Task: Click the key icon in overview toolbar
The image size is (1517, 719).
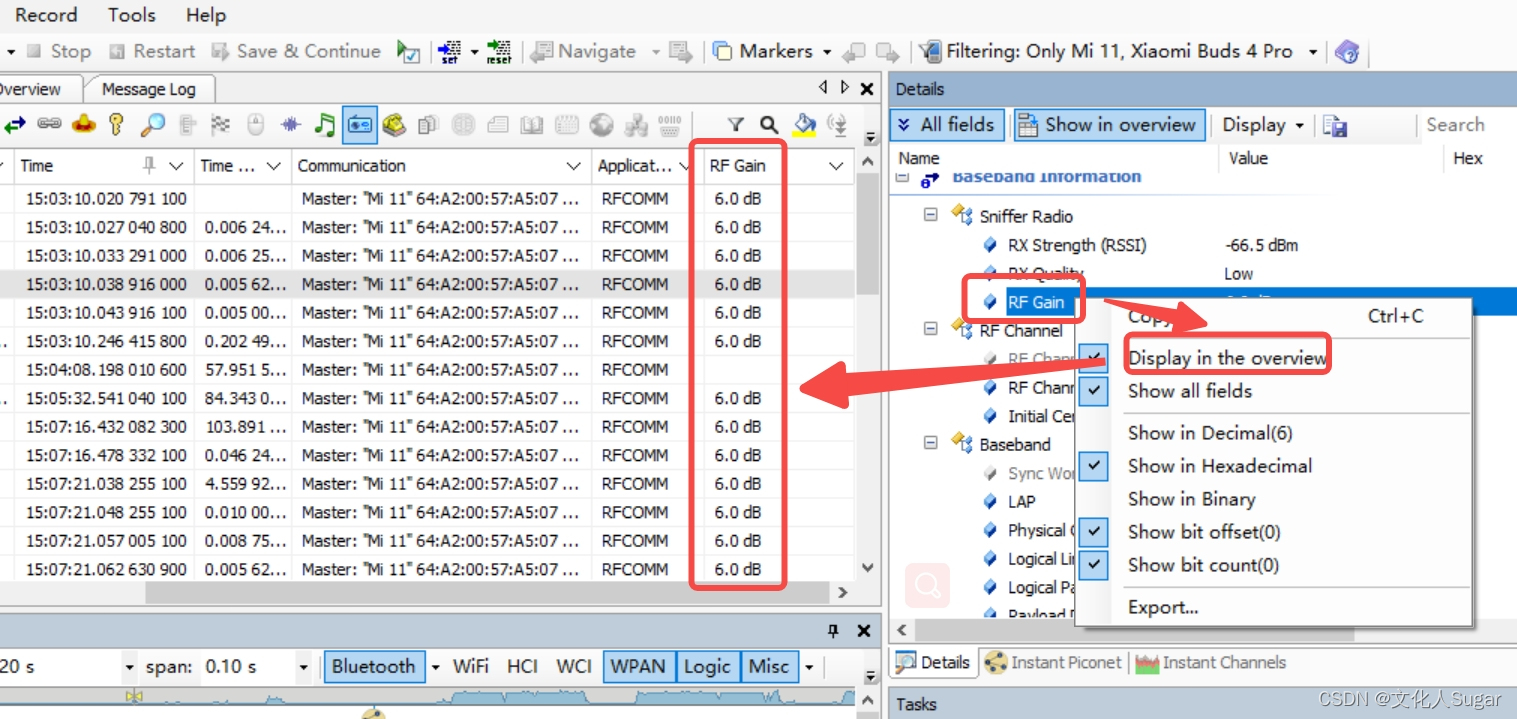Action: (117, 124)
